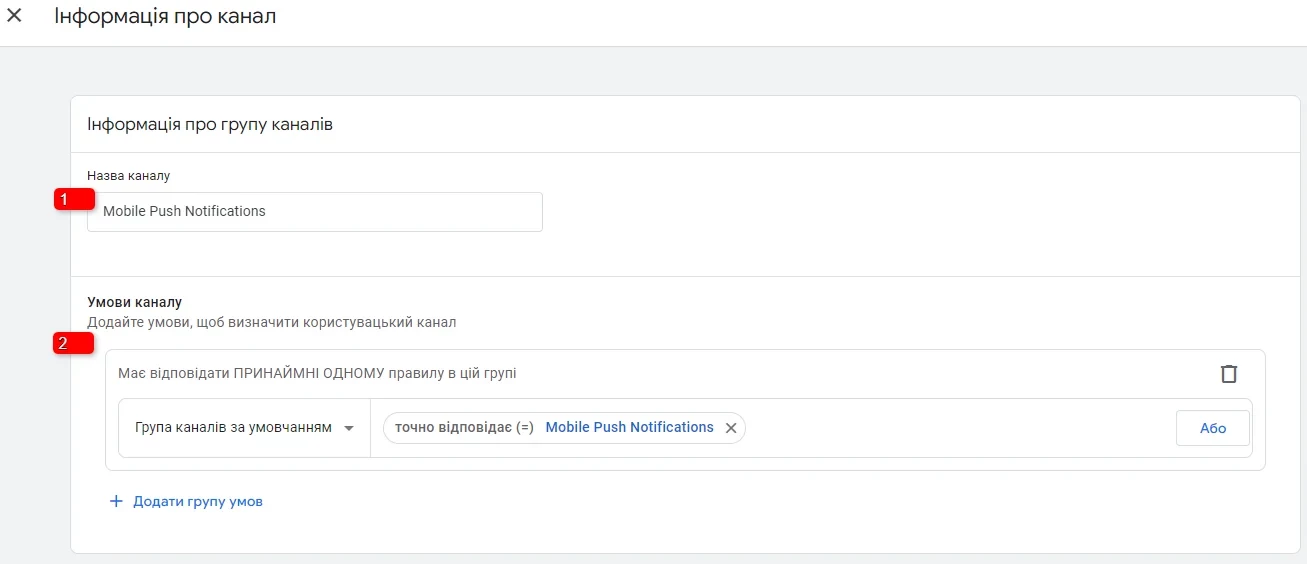Open the 'Група каналів за умовчанням' dropdown
This screenshot has height=564, width=1307.
click(244, 428)
